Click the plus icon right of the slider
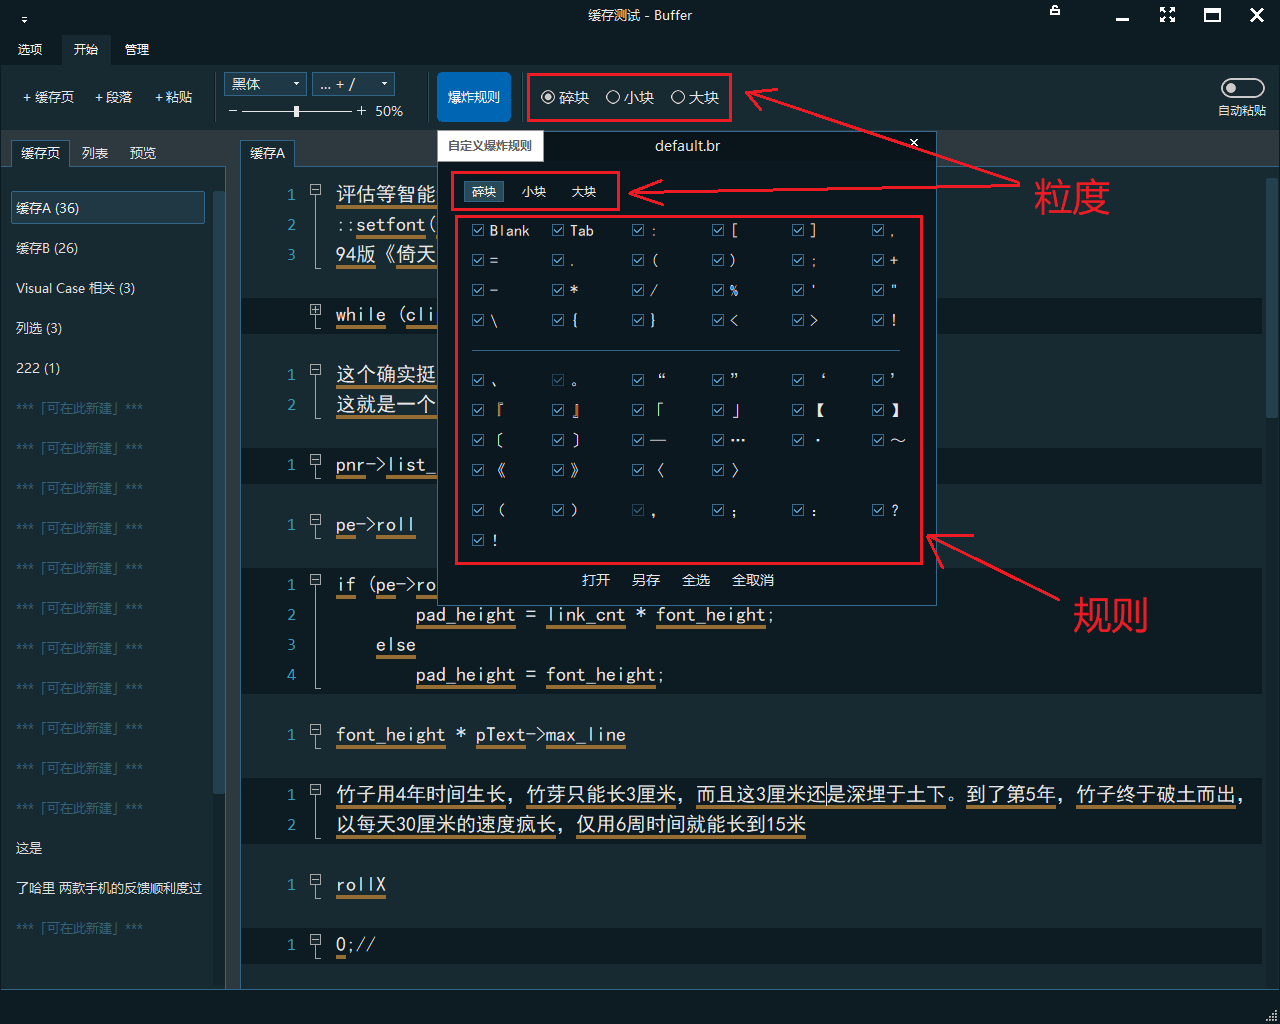Image resolution: width=1280 pixels, height=1024 pixels. click(x=361, y=111)
